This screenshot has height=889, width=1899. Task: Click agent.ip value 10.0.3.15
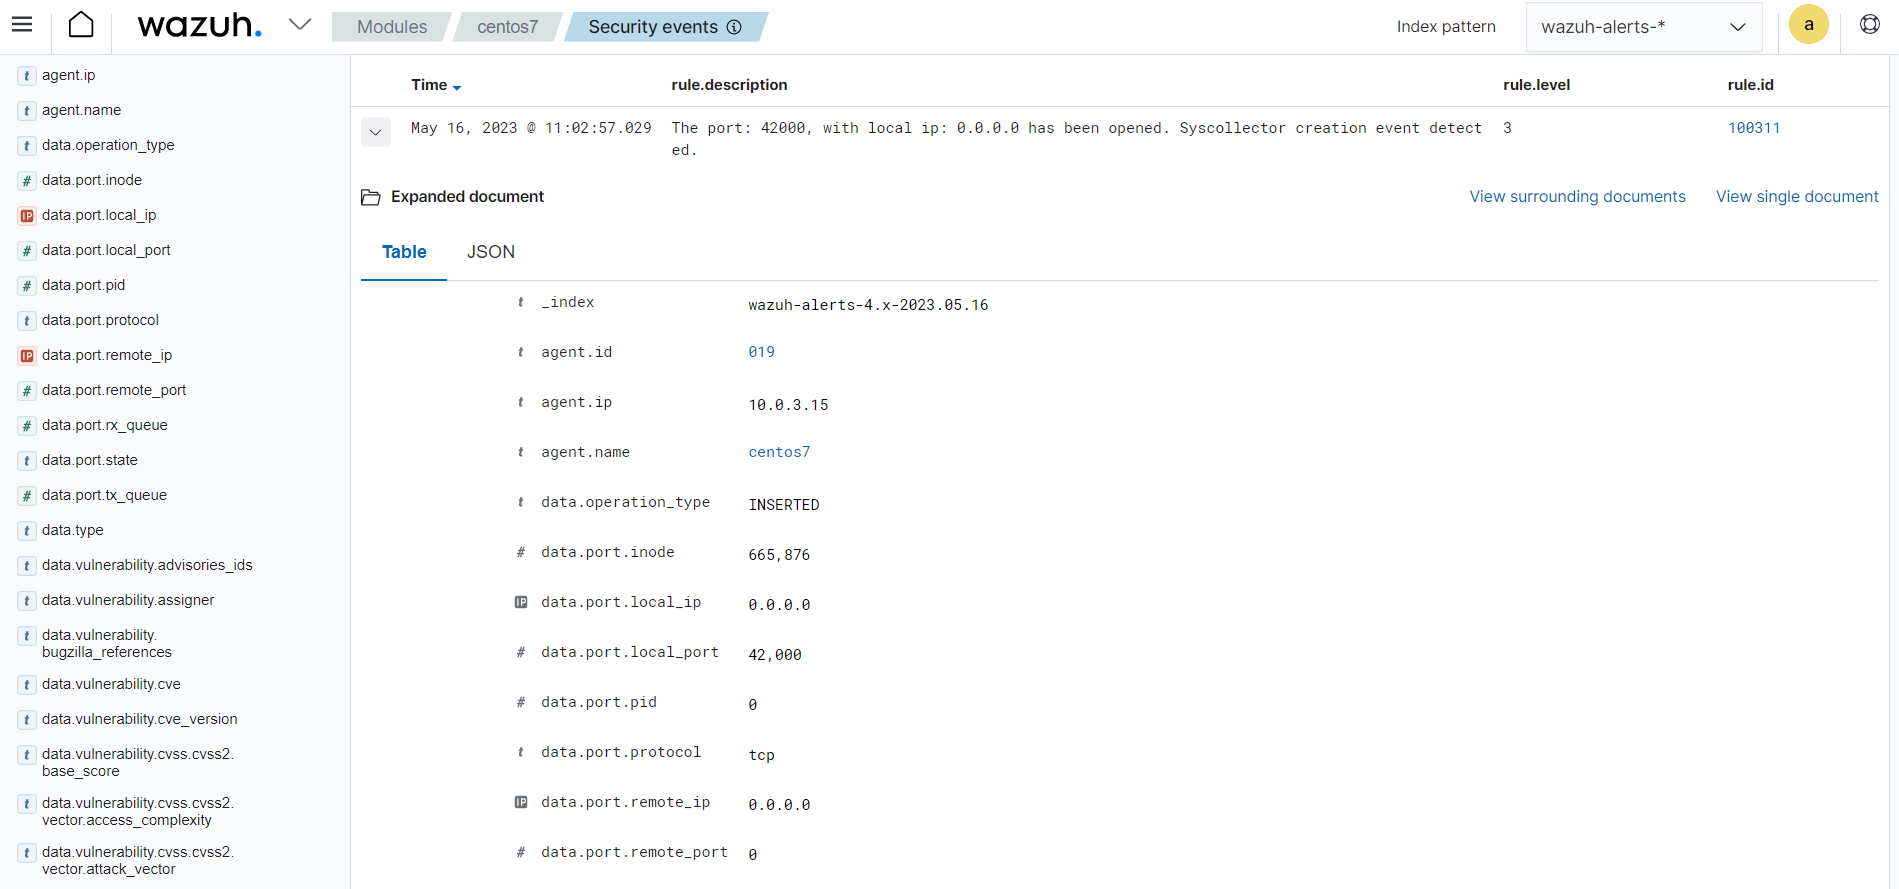788,405
